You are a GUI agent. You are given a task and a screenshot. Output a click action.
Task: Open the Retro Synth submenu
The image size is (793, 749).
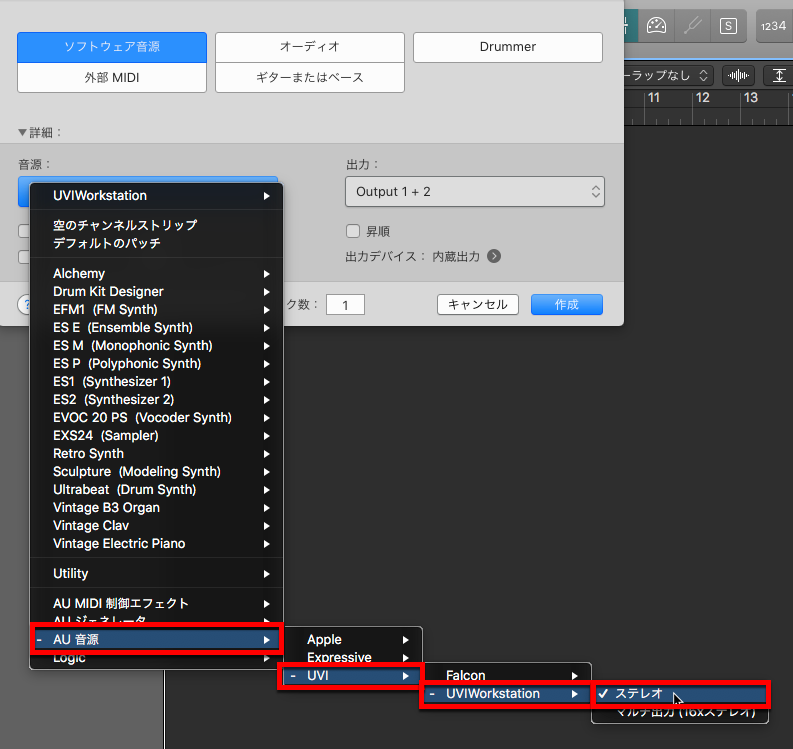pos(157,454)
